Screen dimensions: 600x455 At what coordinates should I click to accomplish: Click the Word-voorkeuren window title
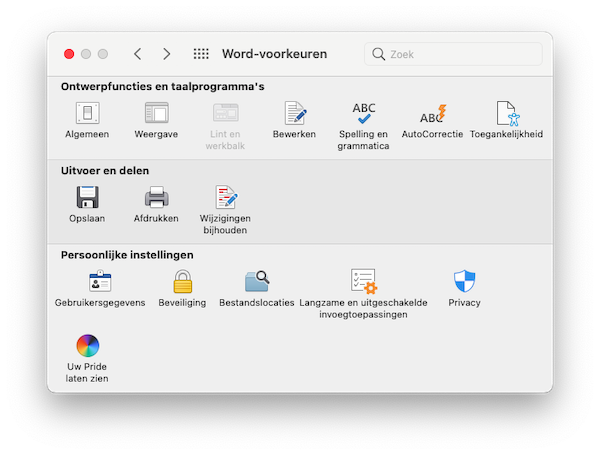point(274,54)
